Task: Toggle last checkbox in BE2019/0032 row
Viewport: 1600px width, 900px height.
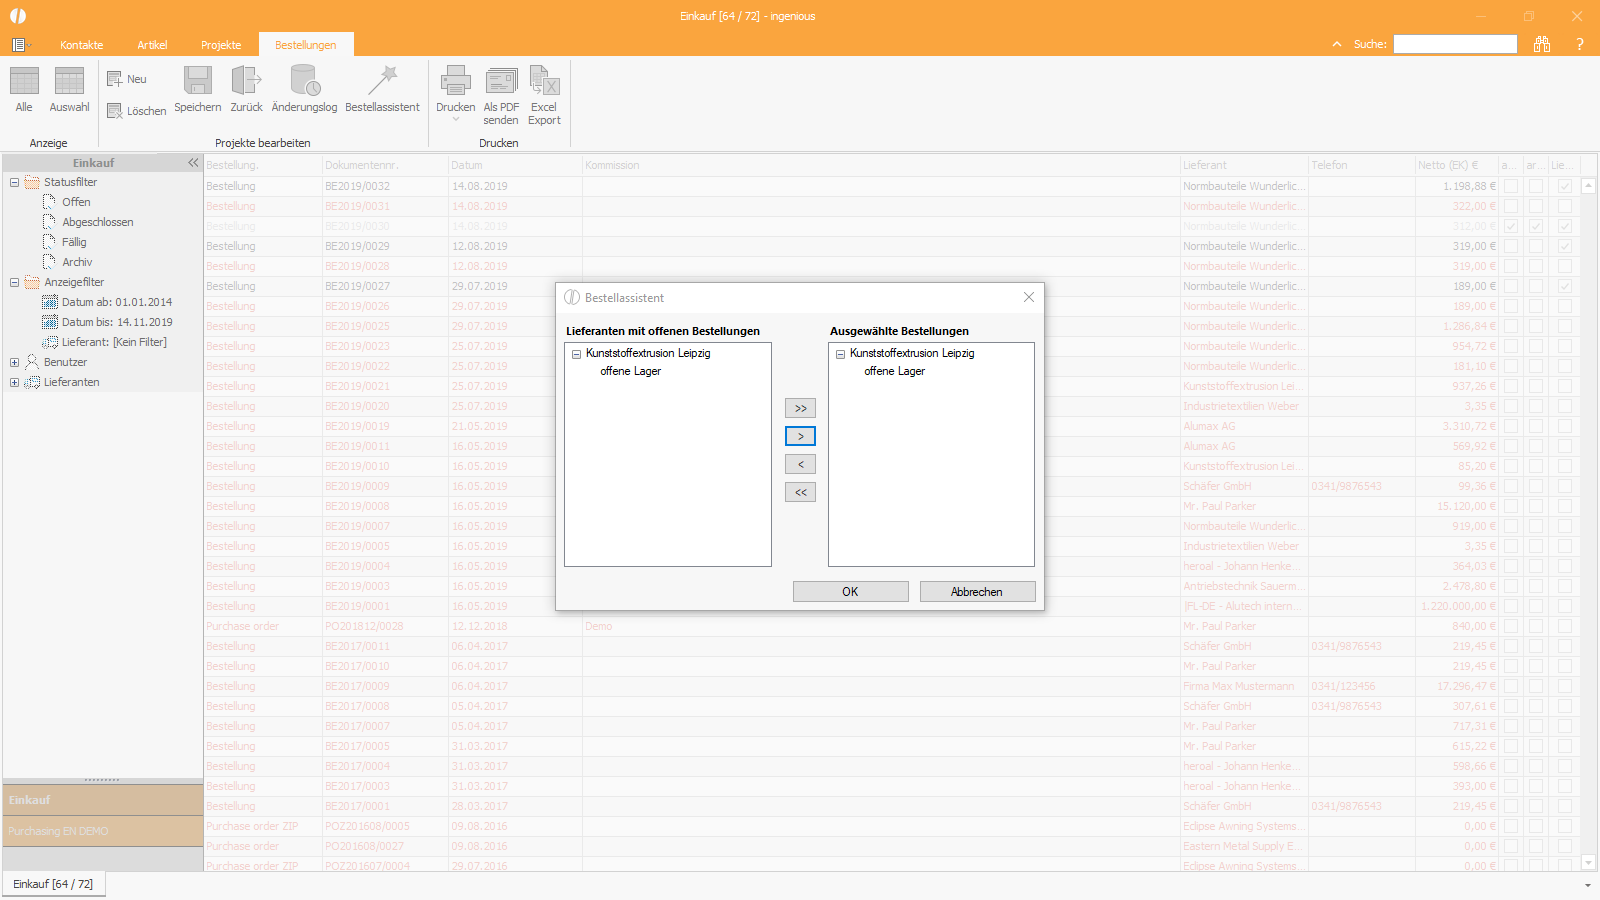Action: tap(1565, 186)
